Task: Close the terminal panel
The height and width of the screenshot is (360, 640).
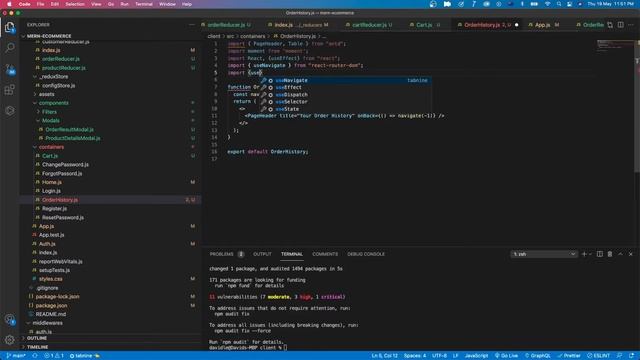Action: [x=631, y=254]
